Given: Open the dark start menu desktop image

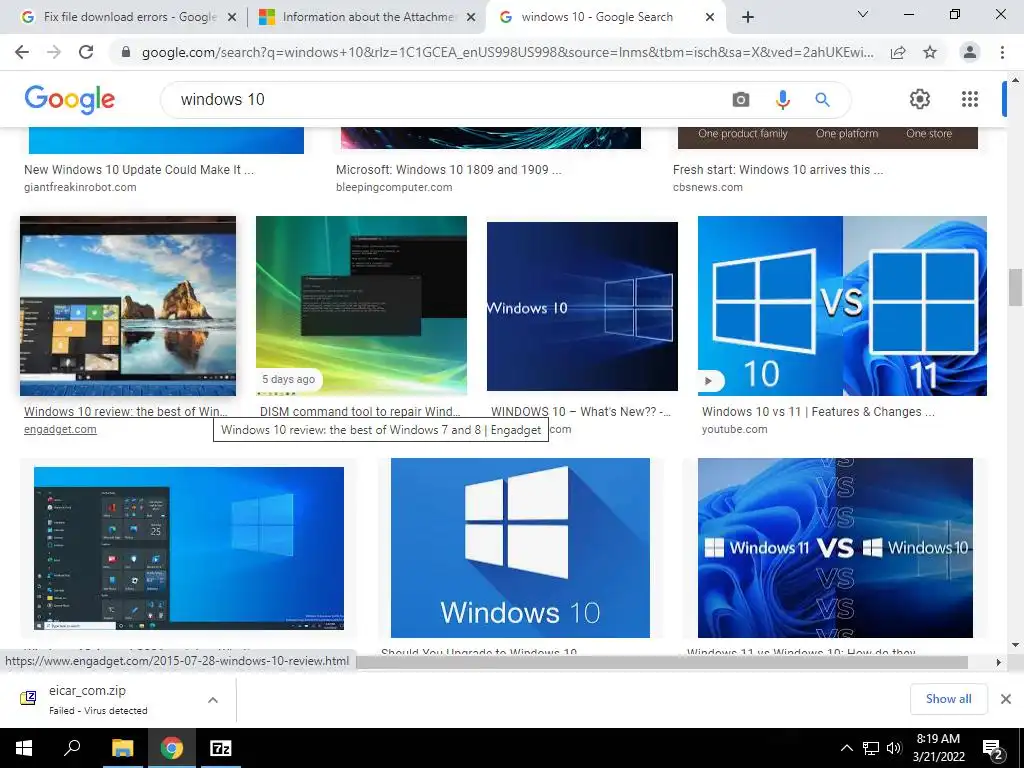Looking at the screenshot, I should [189, 549].
